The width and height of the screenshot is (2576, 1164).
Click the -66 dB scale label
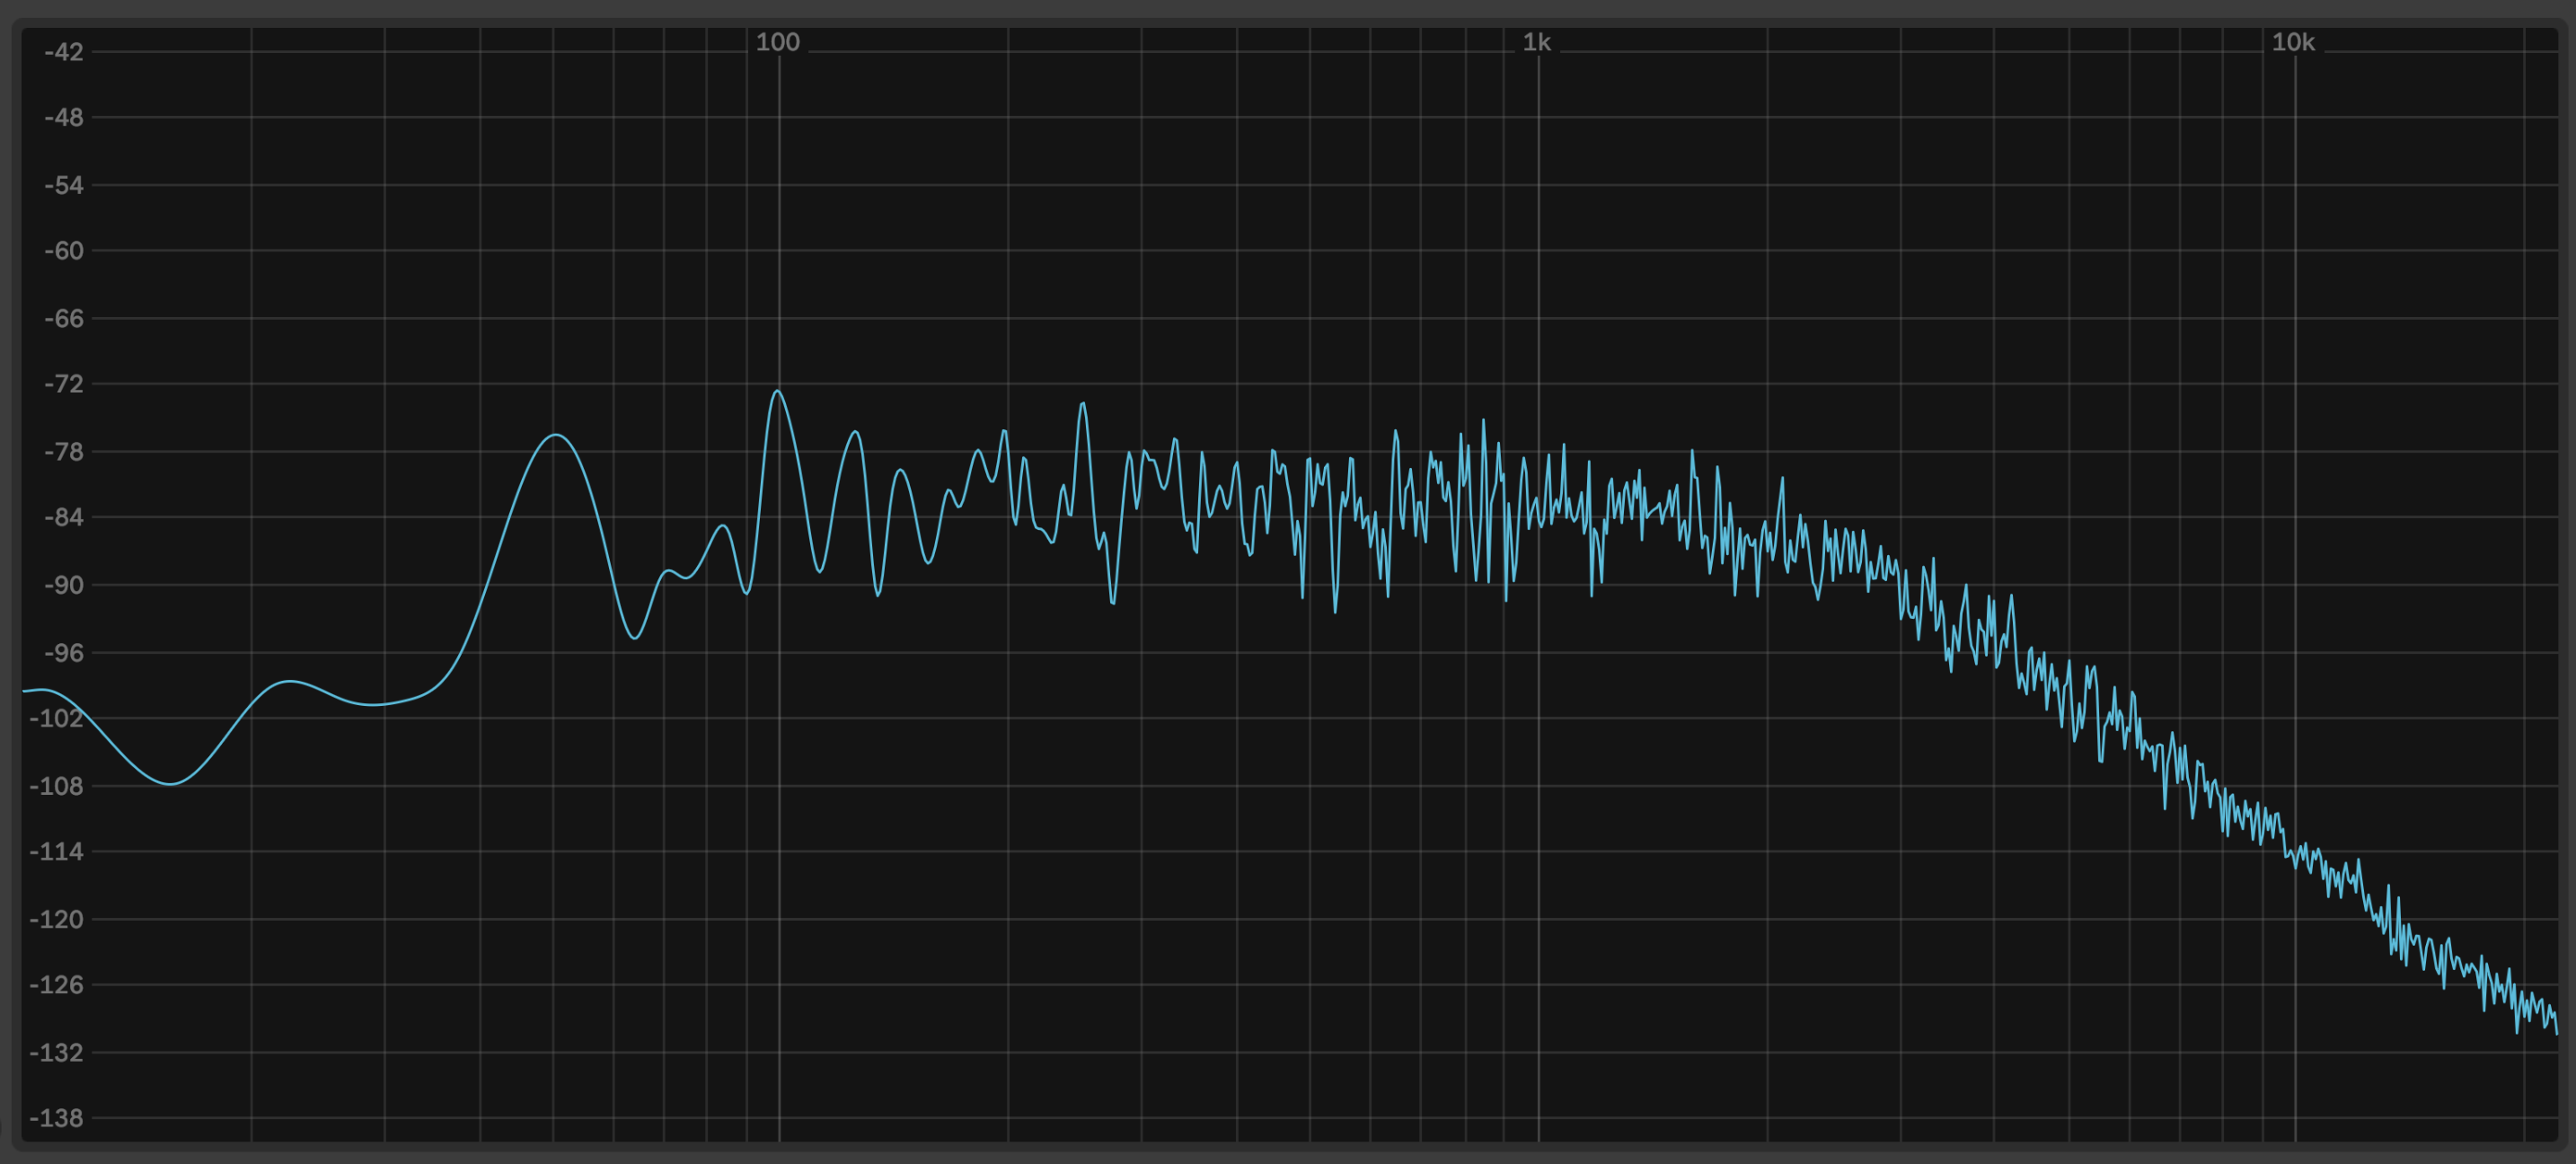click(64, 319)
